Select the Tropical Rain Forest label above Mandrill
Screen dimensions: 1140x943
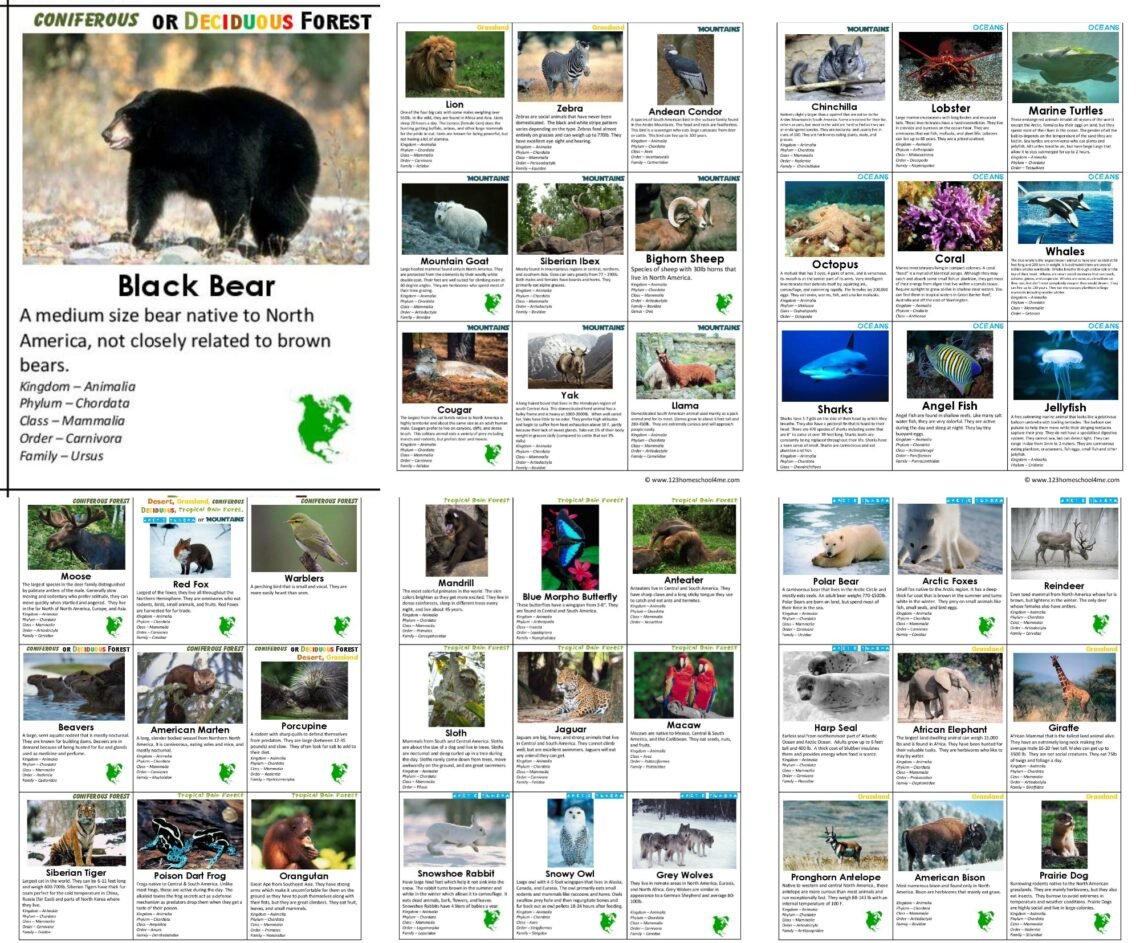pyautogui.click(x=476, y=499)
